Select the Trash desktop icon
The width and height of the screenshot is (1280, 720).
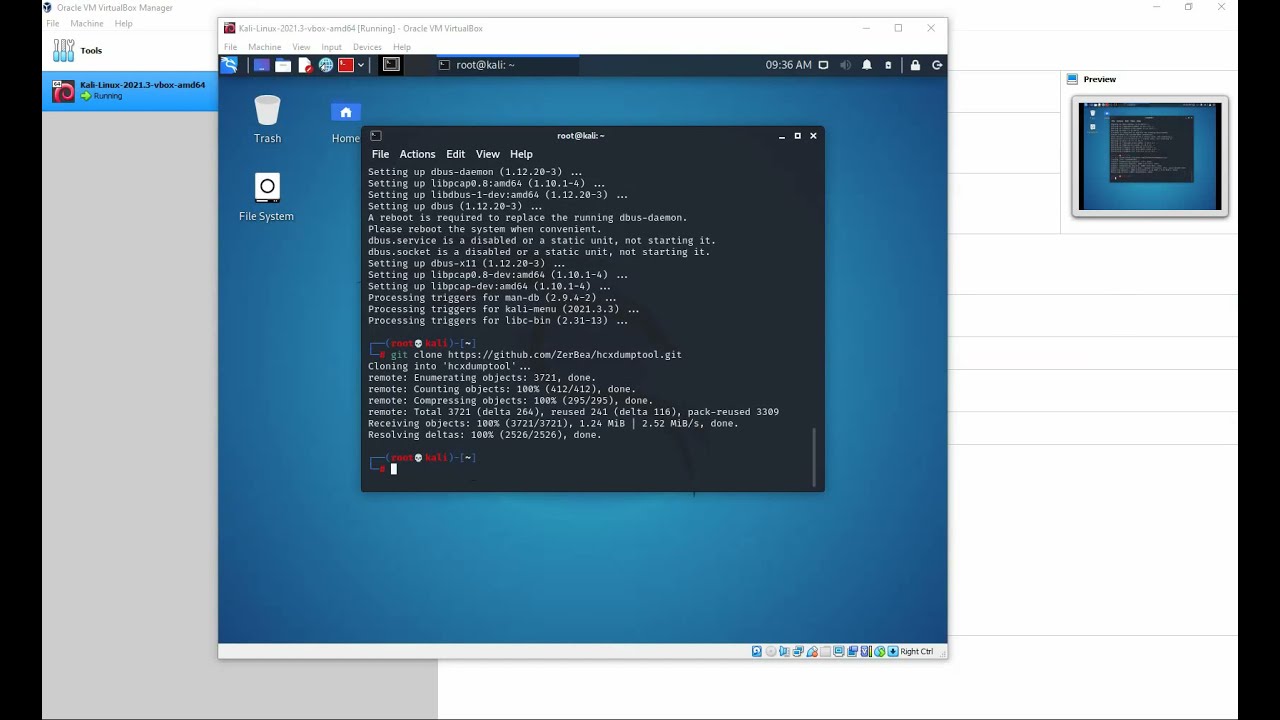267,119
